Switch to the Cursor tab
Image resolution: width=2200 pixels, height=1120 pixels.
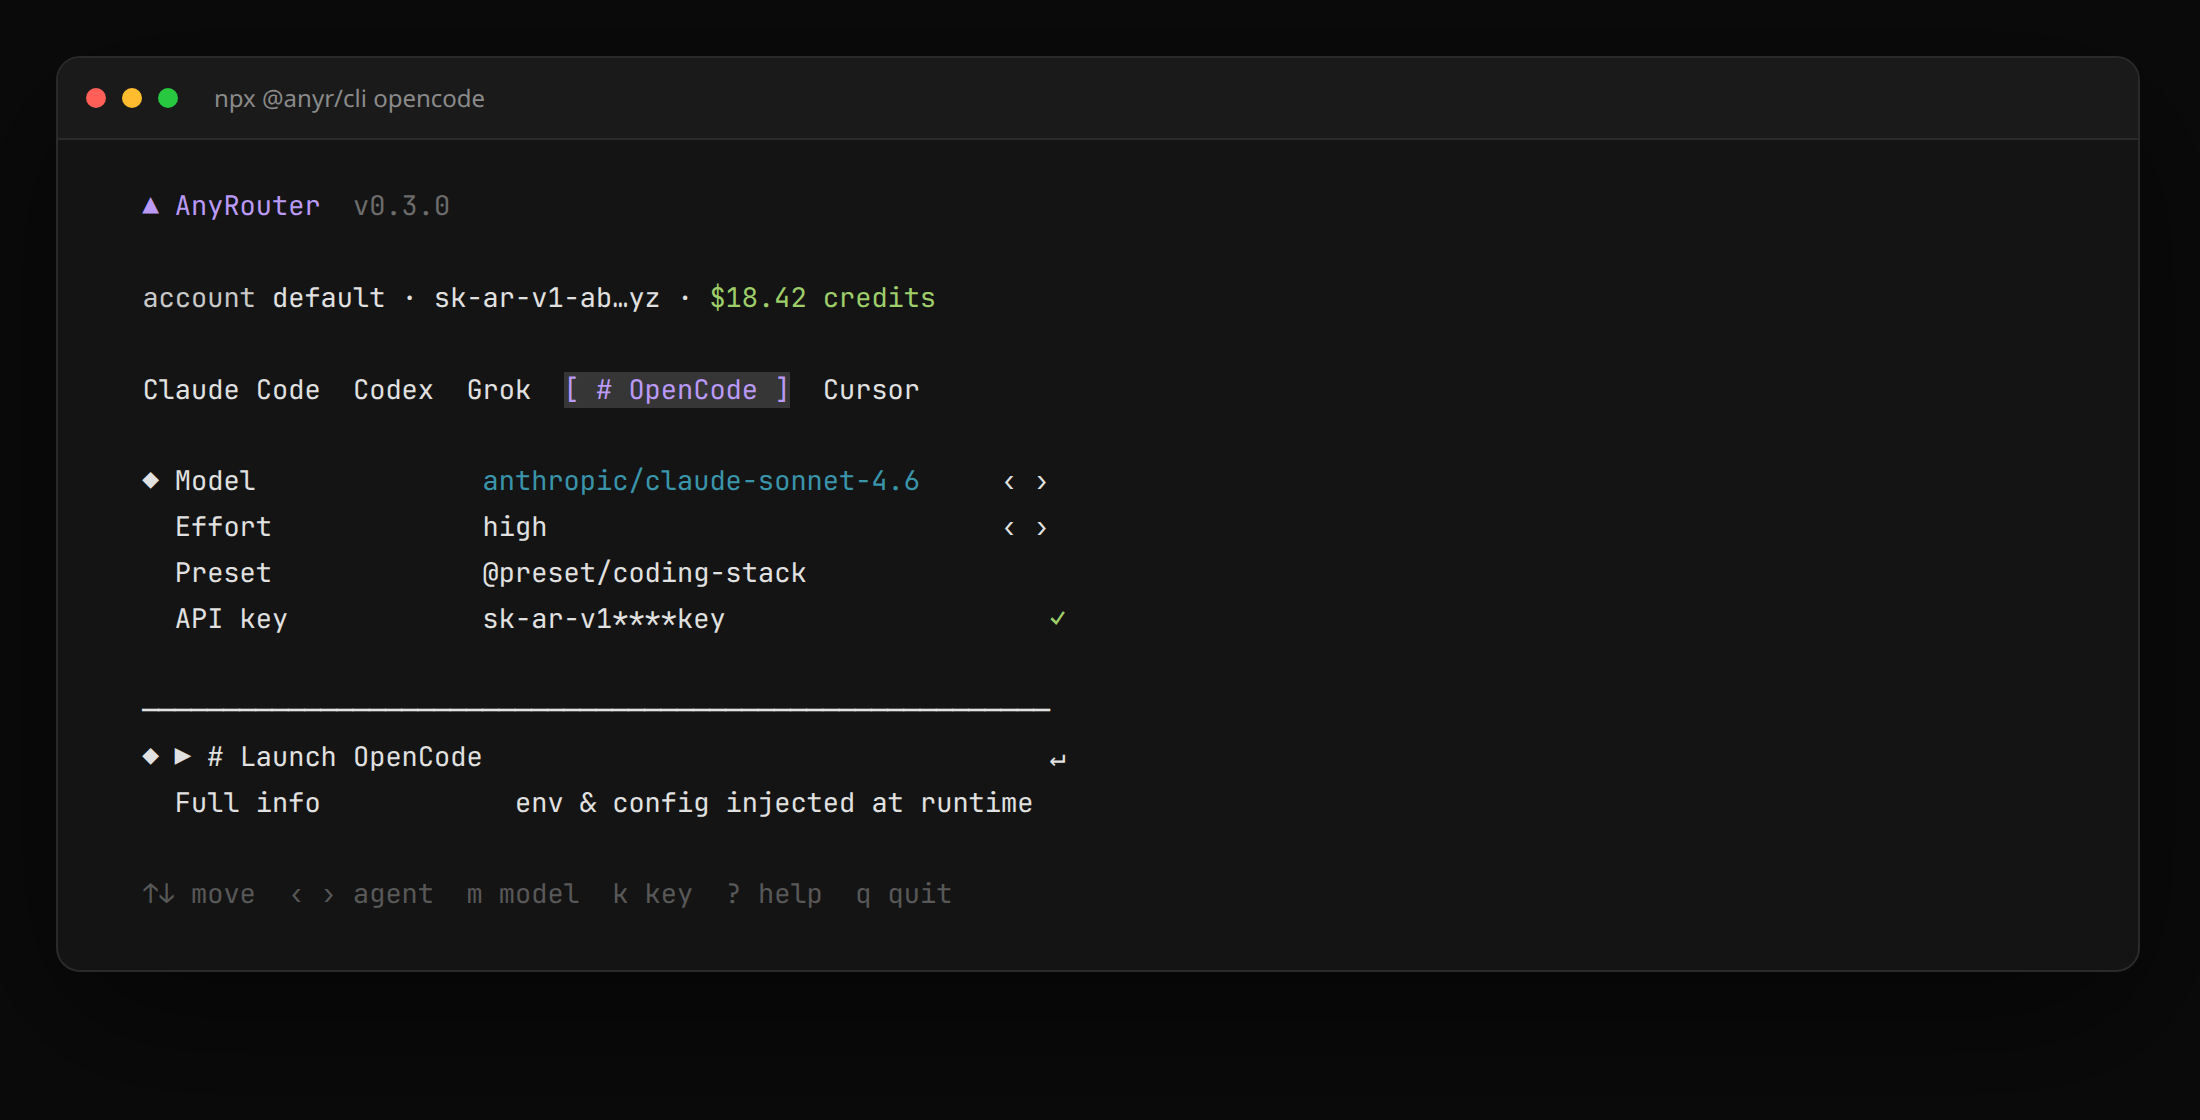[x=871, y=390]
